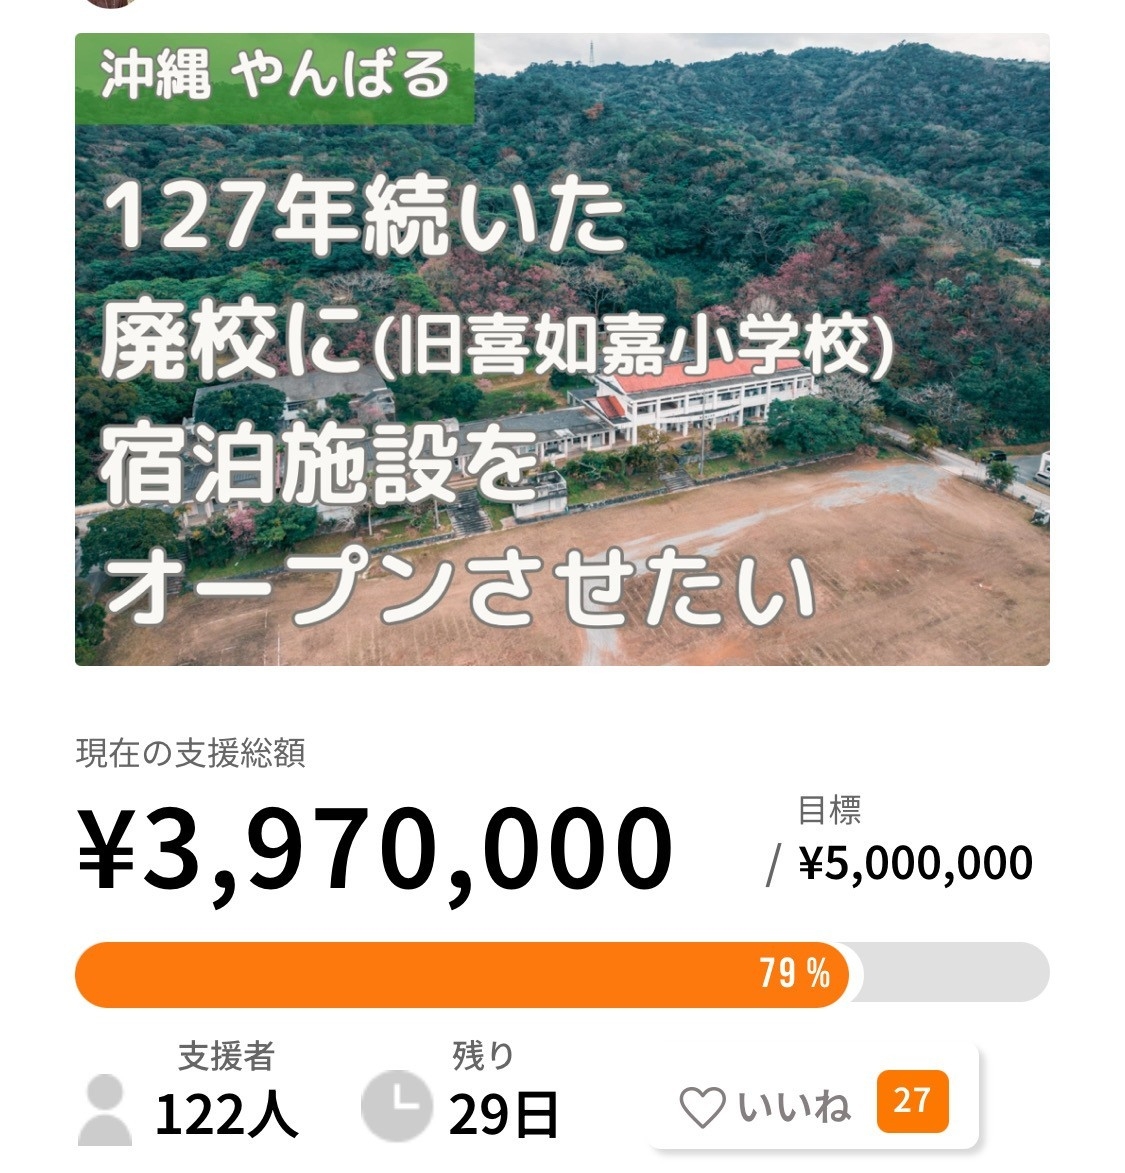This screenshot has height=1173, width=1125.
Task: Select the ¥3,970,000 total amount
Action: pyautogui.click(x=376, y=848)
